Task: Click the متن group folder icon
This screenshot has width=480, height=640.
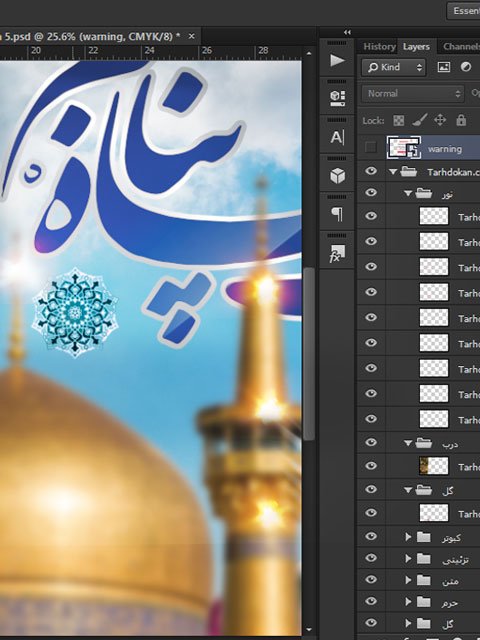Action: coord(424,580)
